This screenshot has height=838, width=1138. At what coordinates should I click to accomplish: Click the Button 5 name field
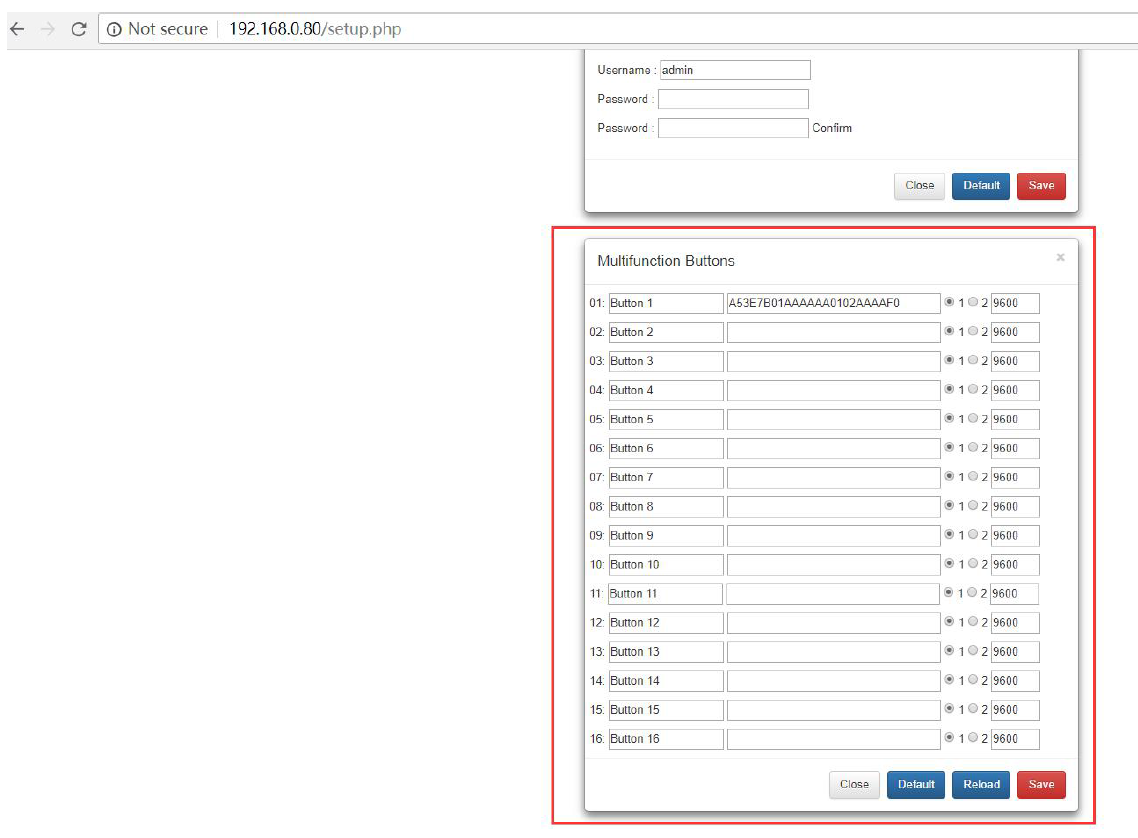[666, 419]
